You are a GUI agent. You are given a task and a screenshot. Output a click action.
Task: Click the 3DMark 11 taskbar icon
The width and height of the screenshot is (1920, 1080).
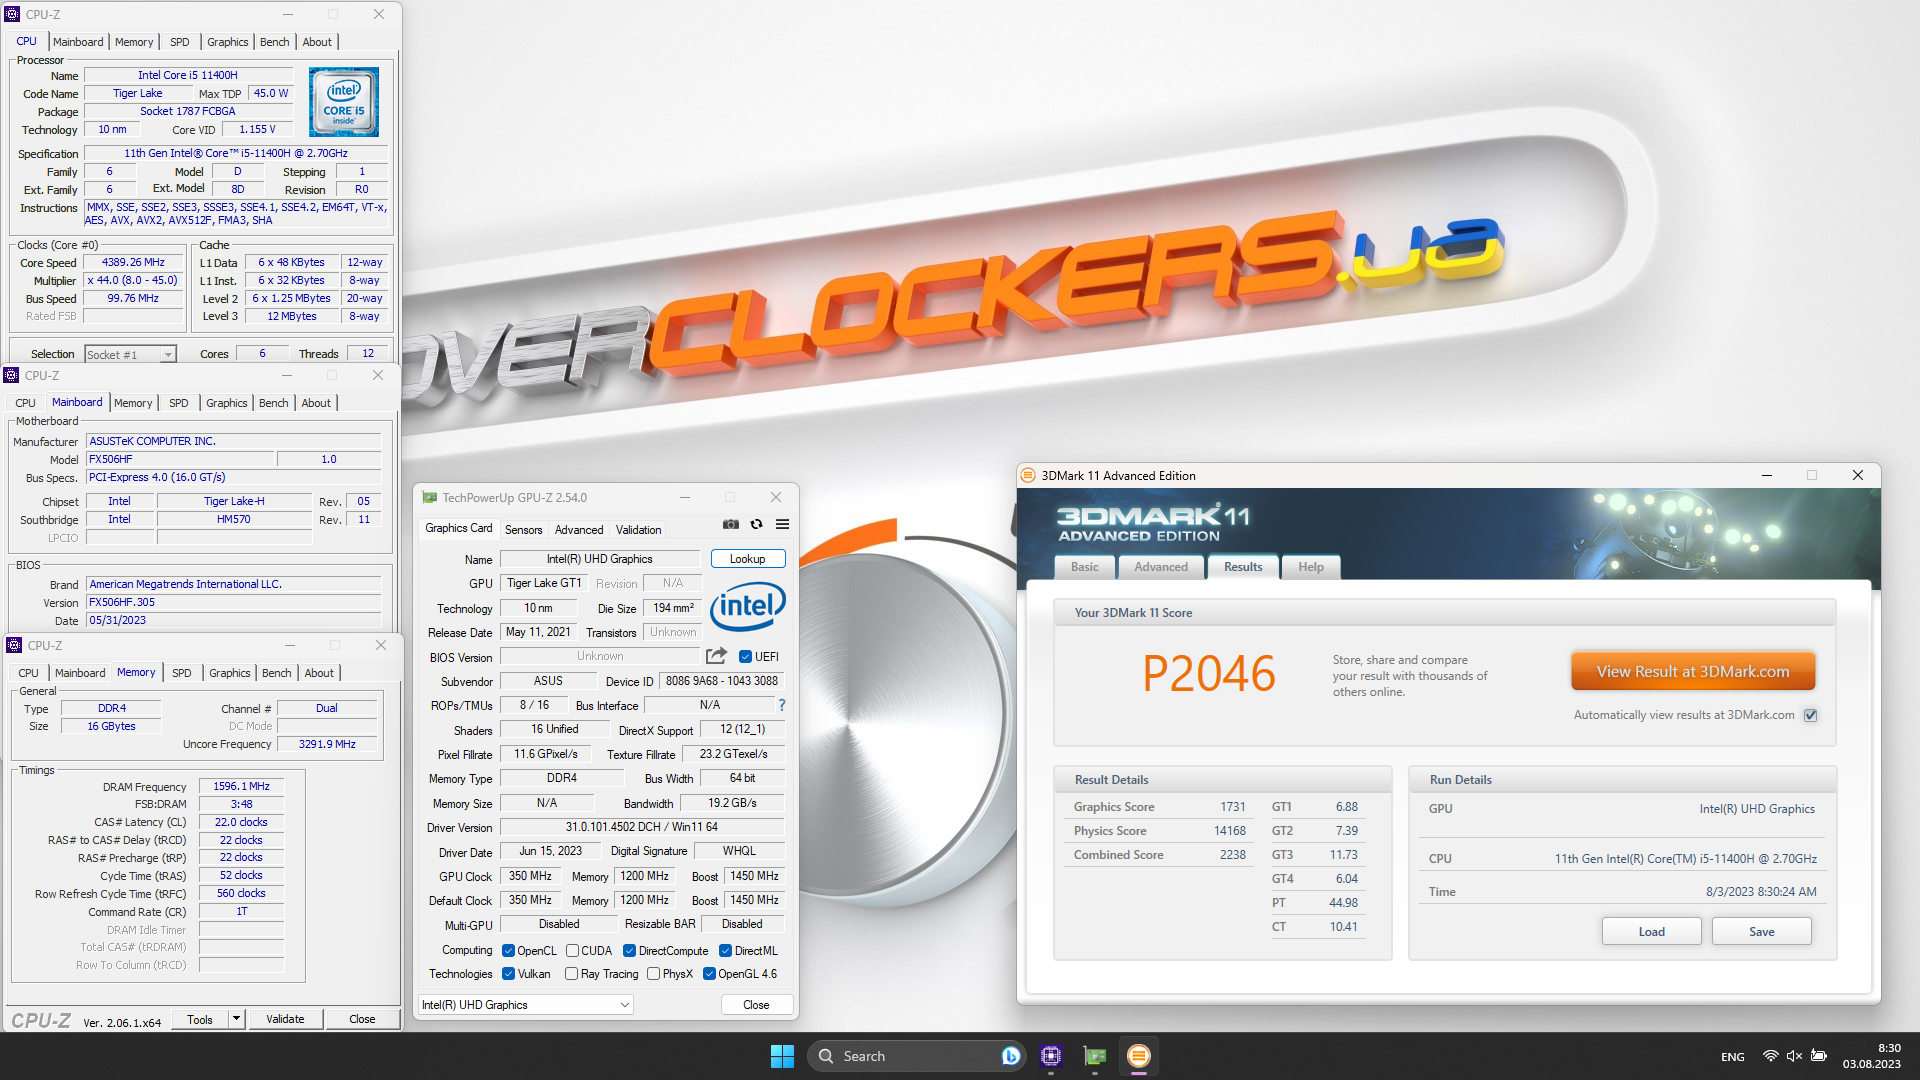[1139, 1056]
